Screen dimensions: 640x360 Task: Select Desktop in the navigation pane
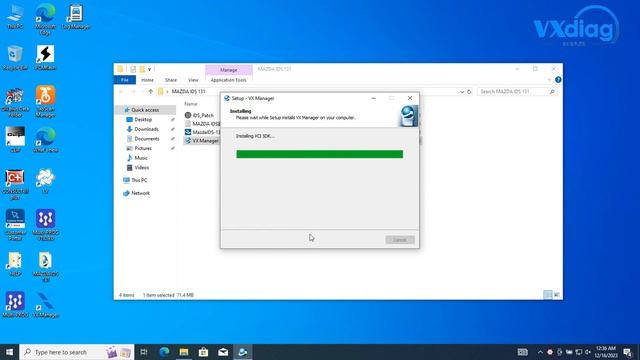click(x=143, y=120)
